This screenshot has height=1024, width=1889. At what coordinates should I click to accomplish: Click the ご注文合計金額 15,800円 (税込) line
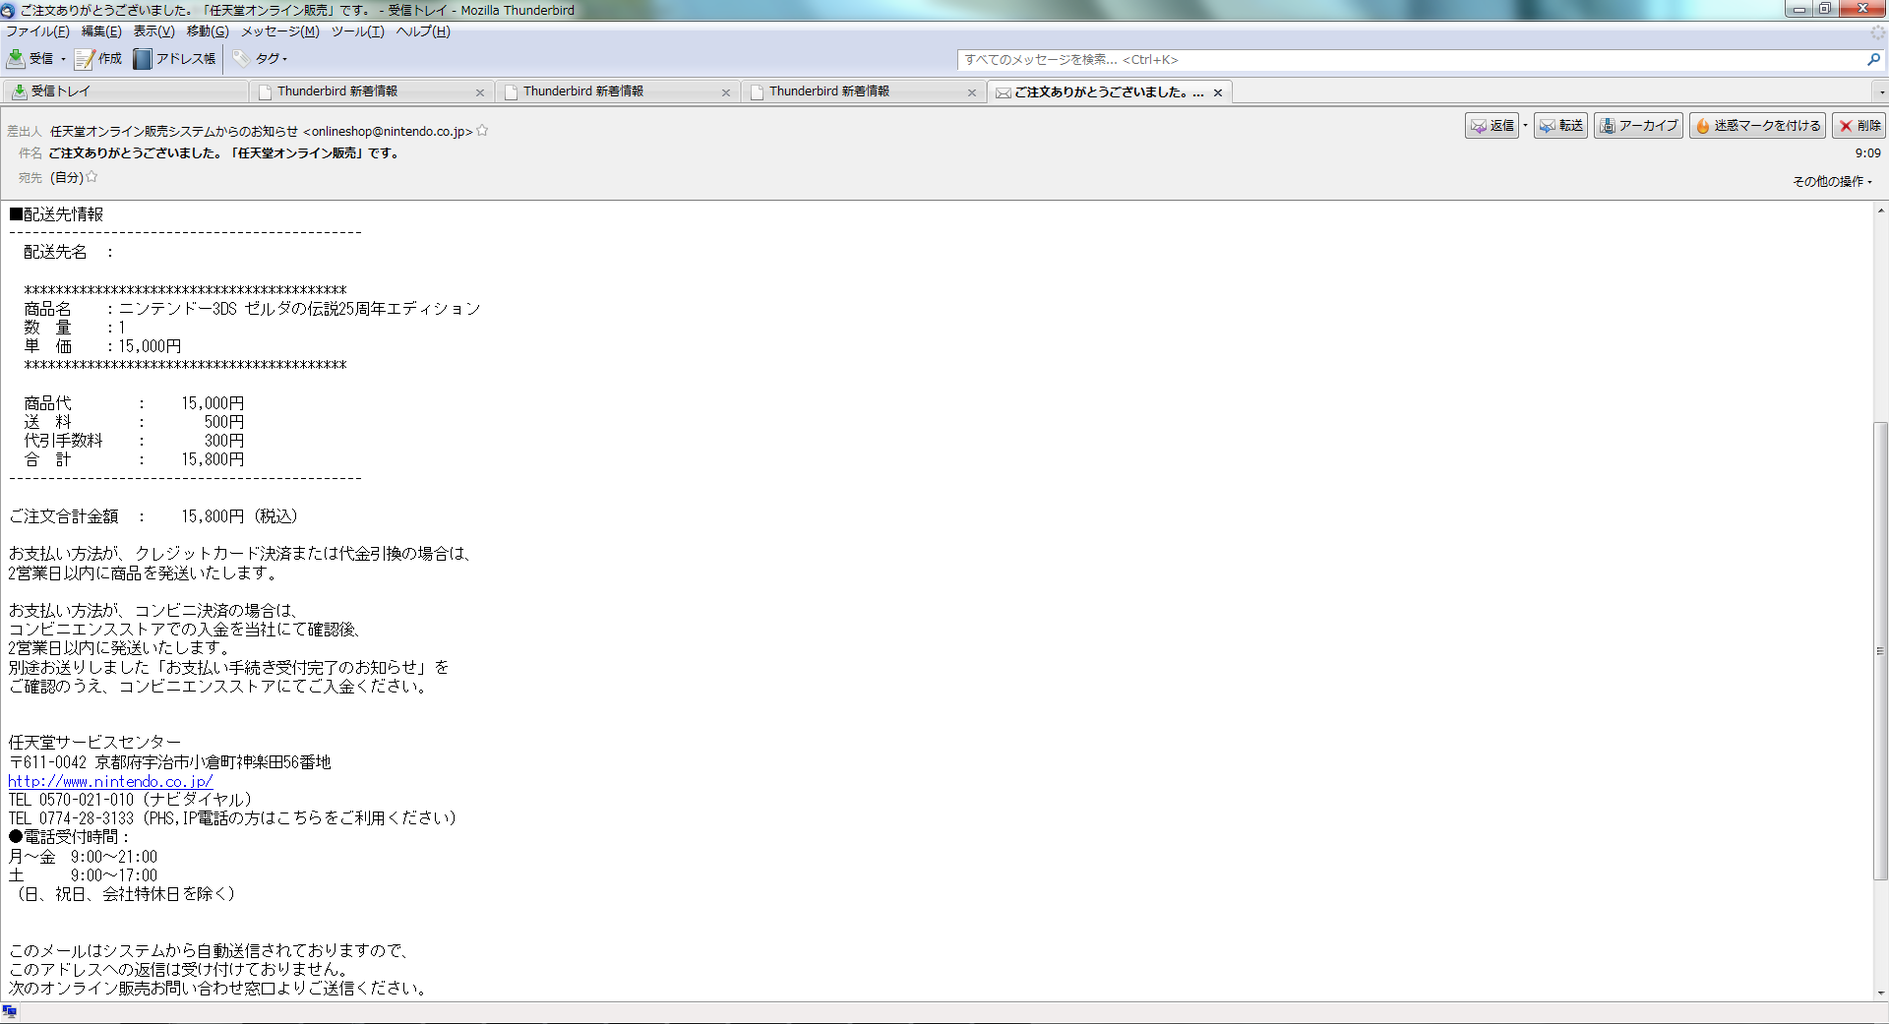pos(153,516)
